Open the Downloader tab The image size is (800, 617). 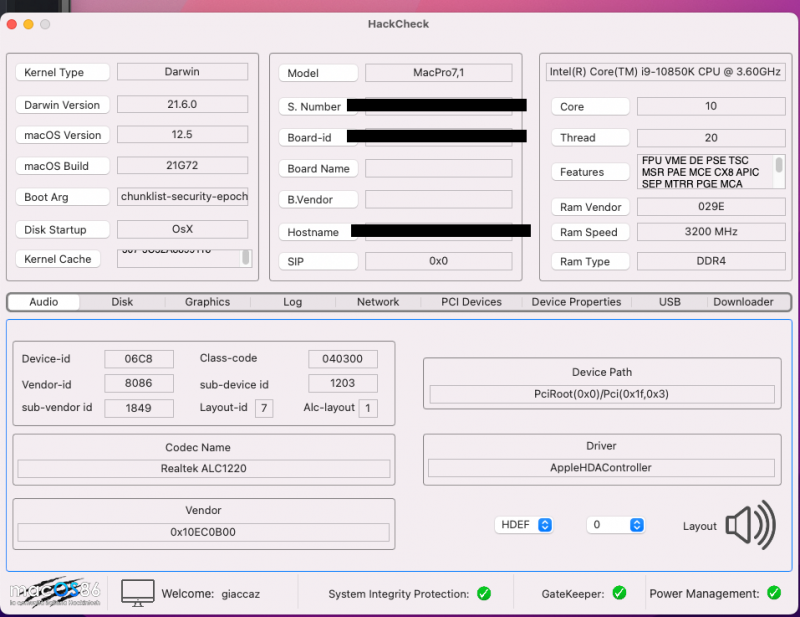point(743,302)
